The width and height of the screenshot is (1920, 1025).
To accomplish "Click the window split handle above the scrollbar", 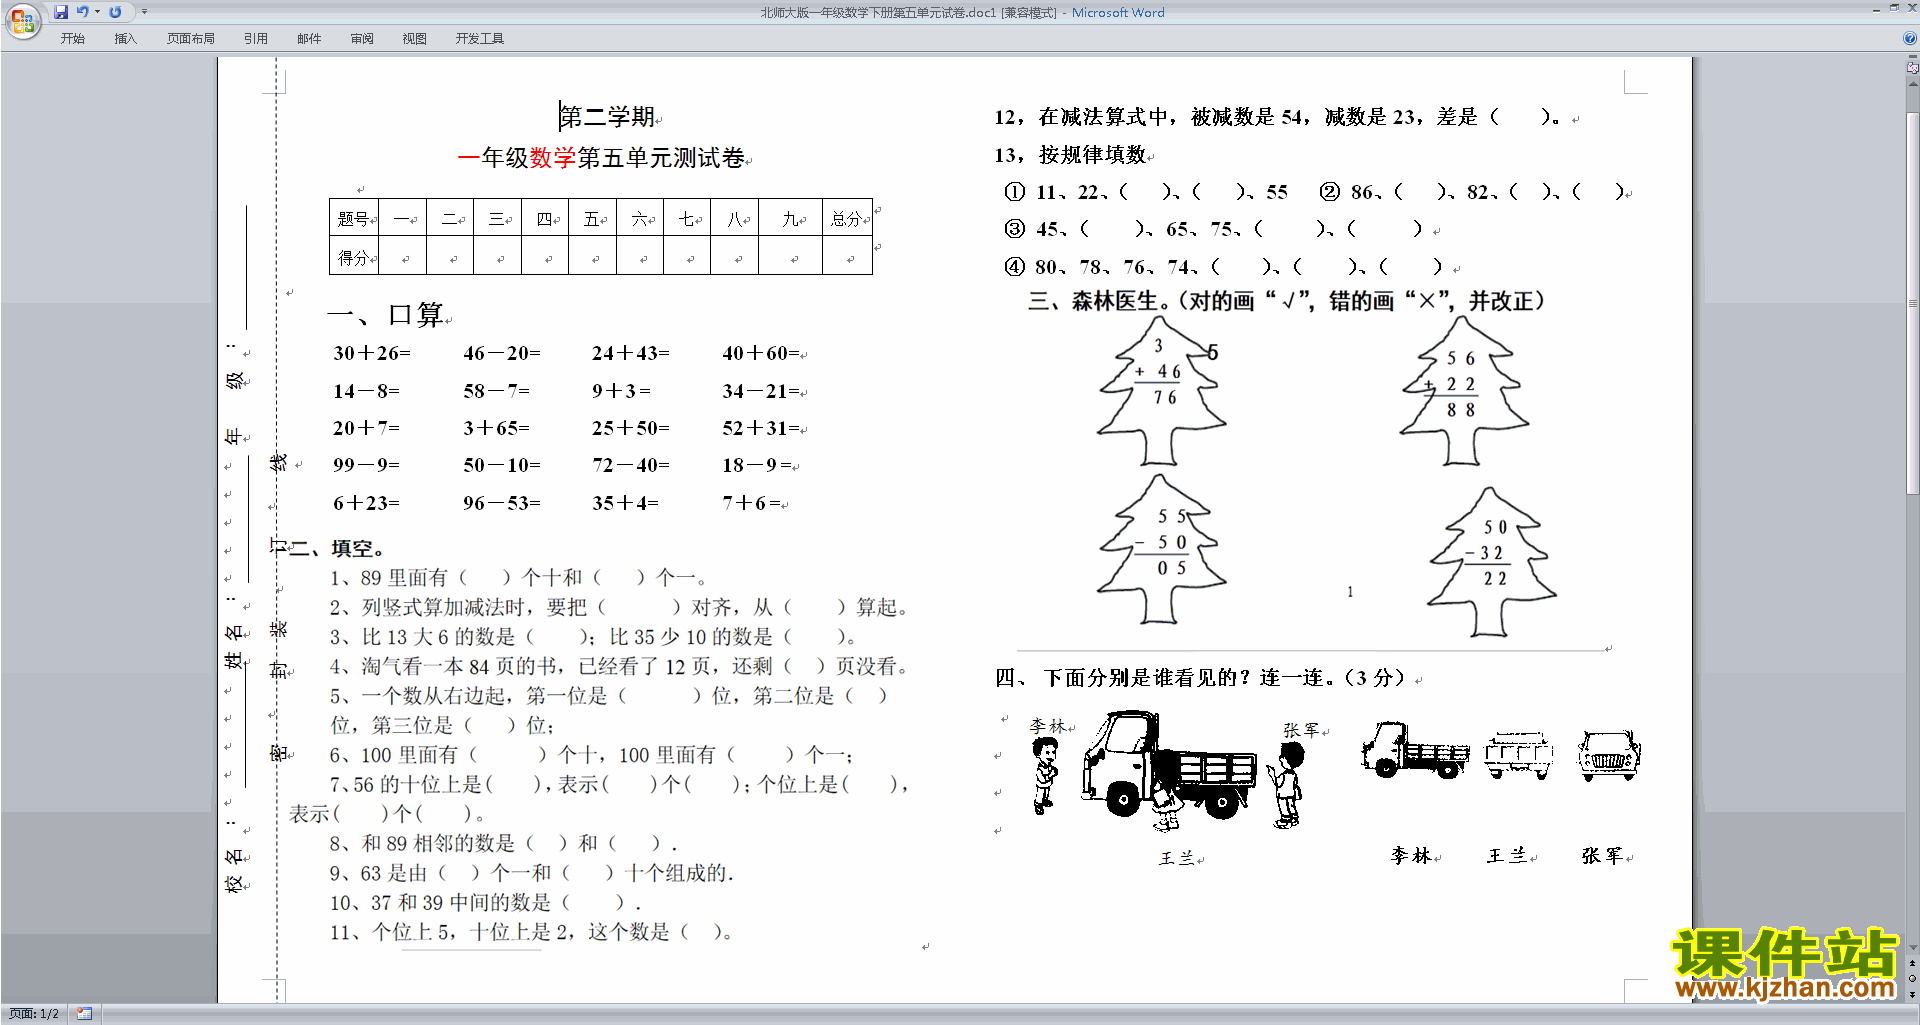I will point(1912,57).
